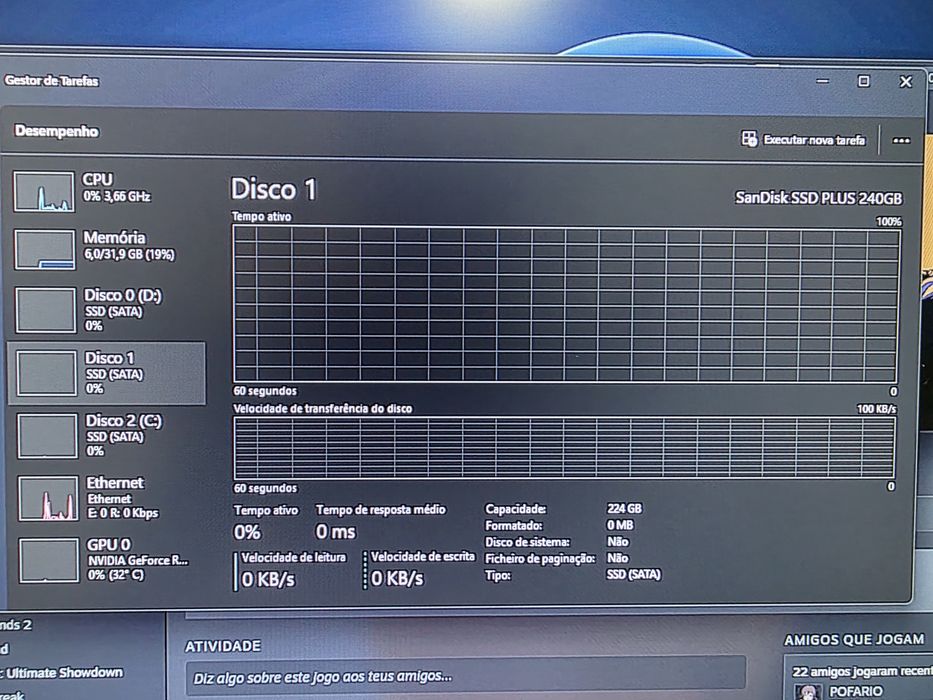Viewport: 933px width, 700px height.
Task: Maximize the Gestor de Tarefas window
Action: (863, 81)
